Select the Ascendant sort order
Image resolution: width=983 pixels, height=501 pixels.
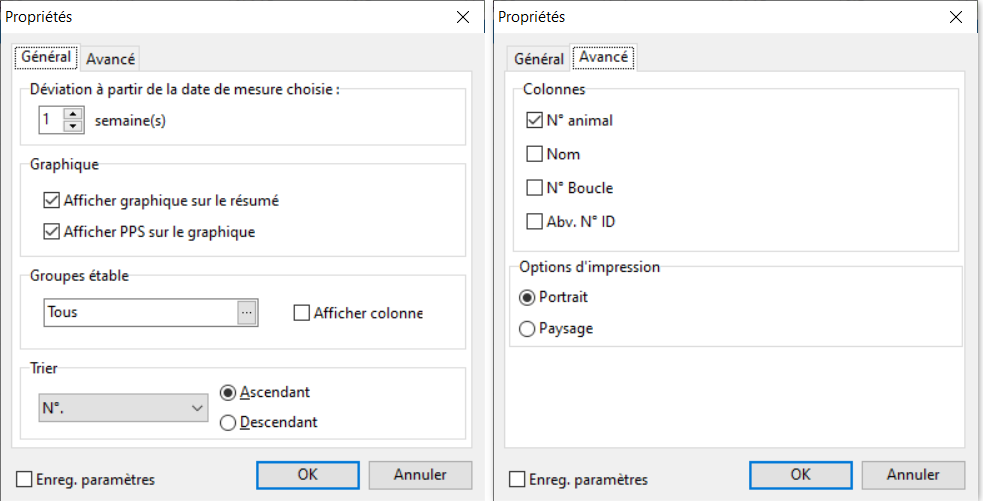point(227,392)
